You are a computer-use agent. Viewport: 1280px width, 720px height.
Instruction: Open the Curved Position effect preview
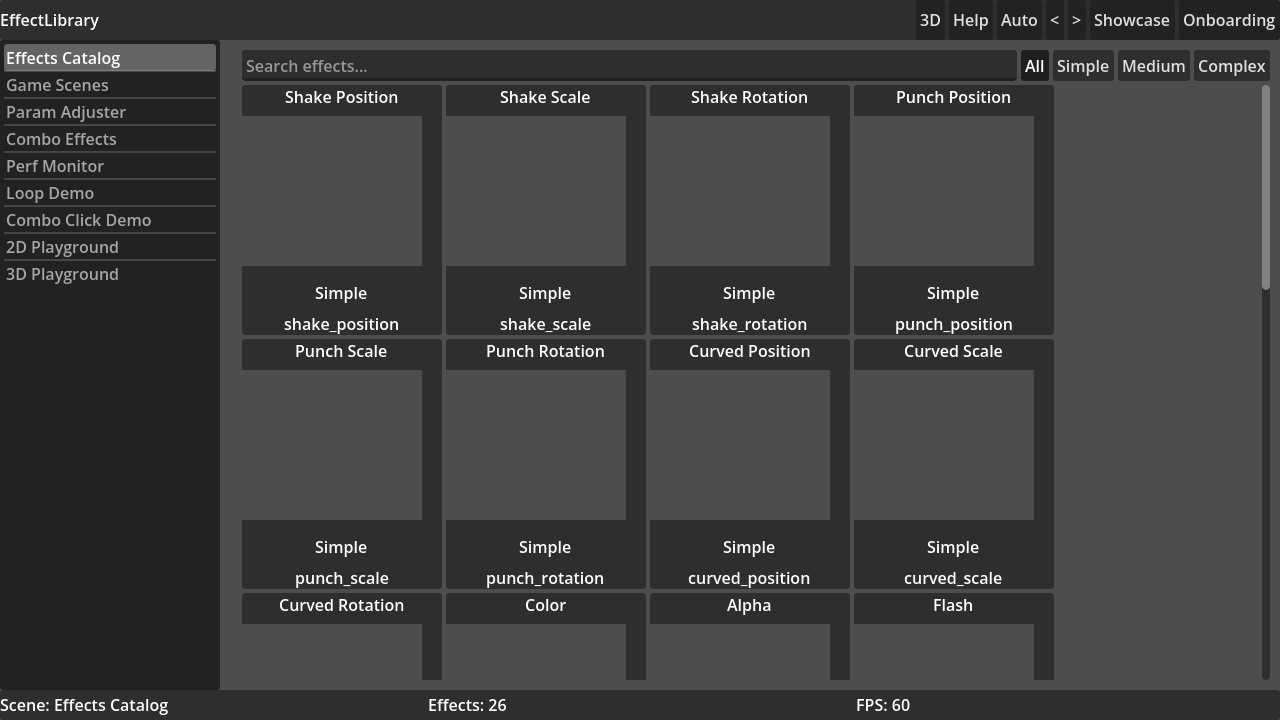tap(740, 445)
